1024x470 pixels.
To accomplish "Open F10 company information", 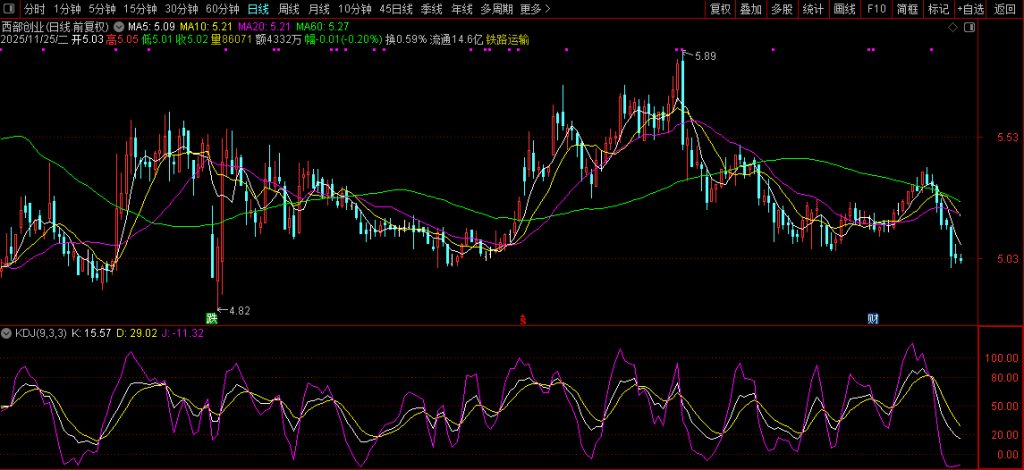I will tap(876, 9).
